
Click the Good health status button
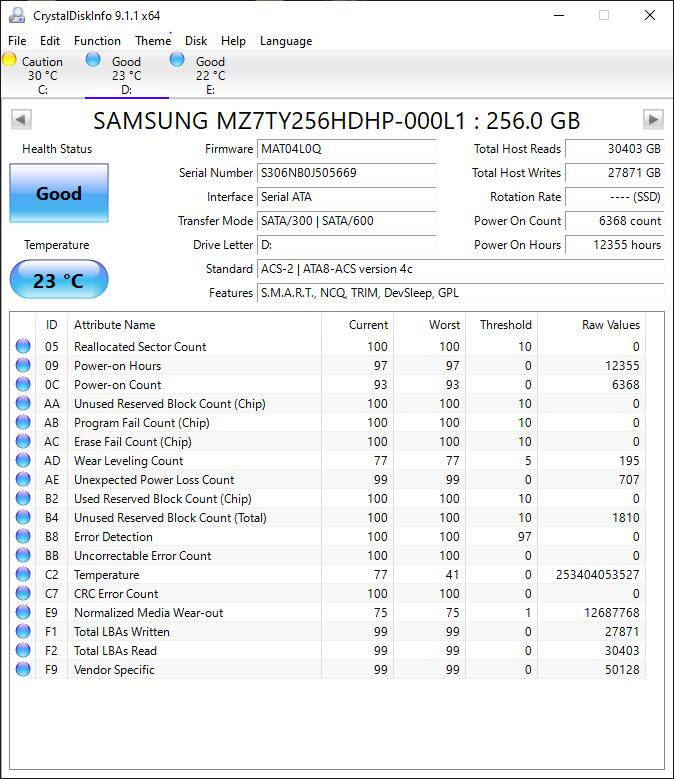[59, 193]
